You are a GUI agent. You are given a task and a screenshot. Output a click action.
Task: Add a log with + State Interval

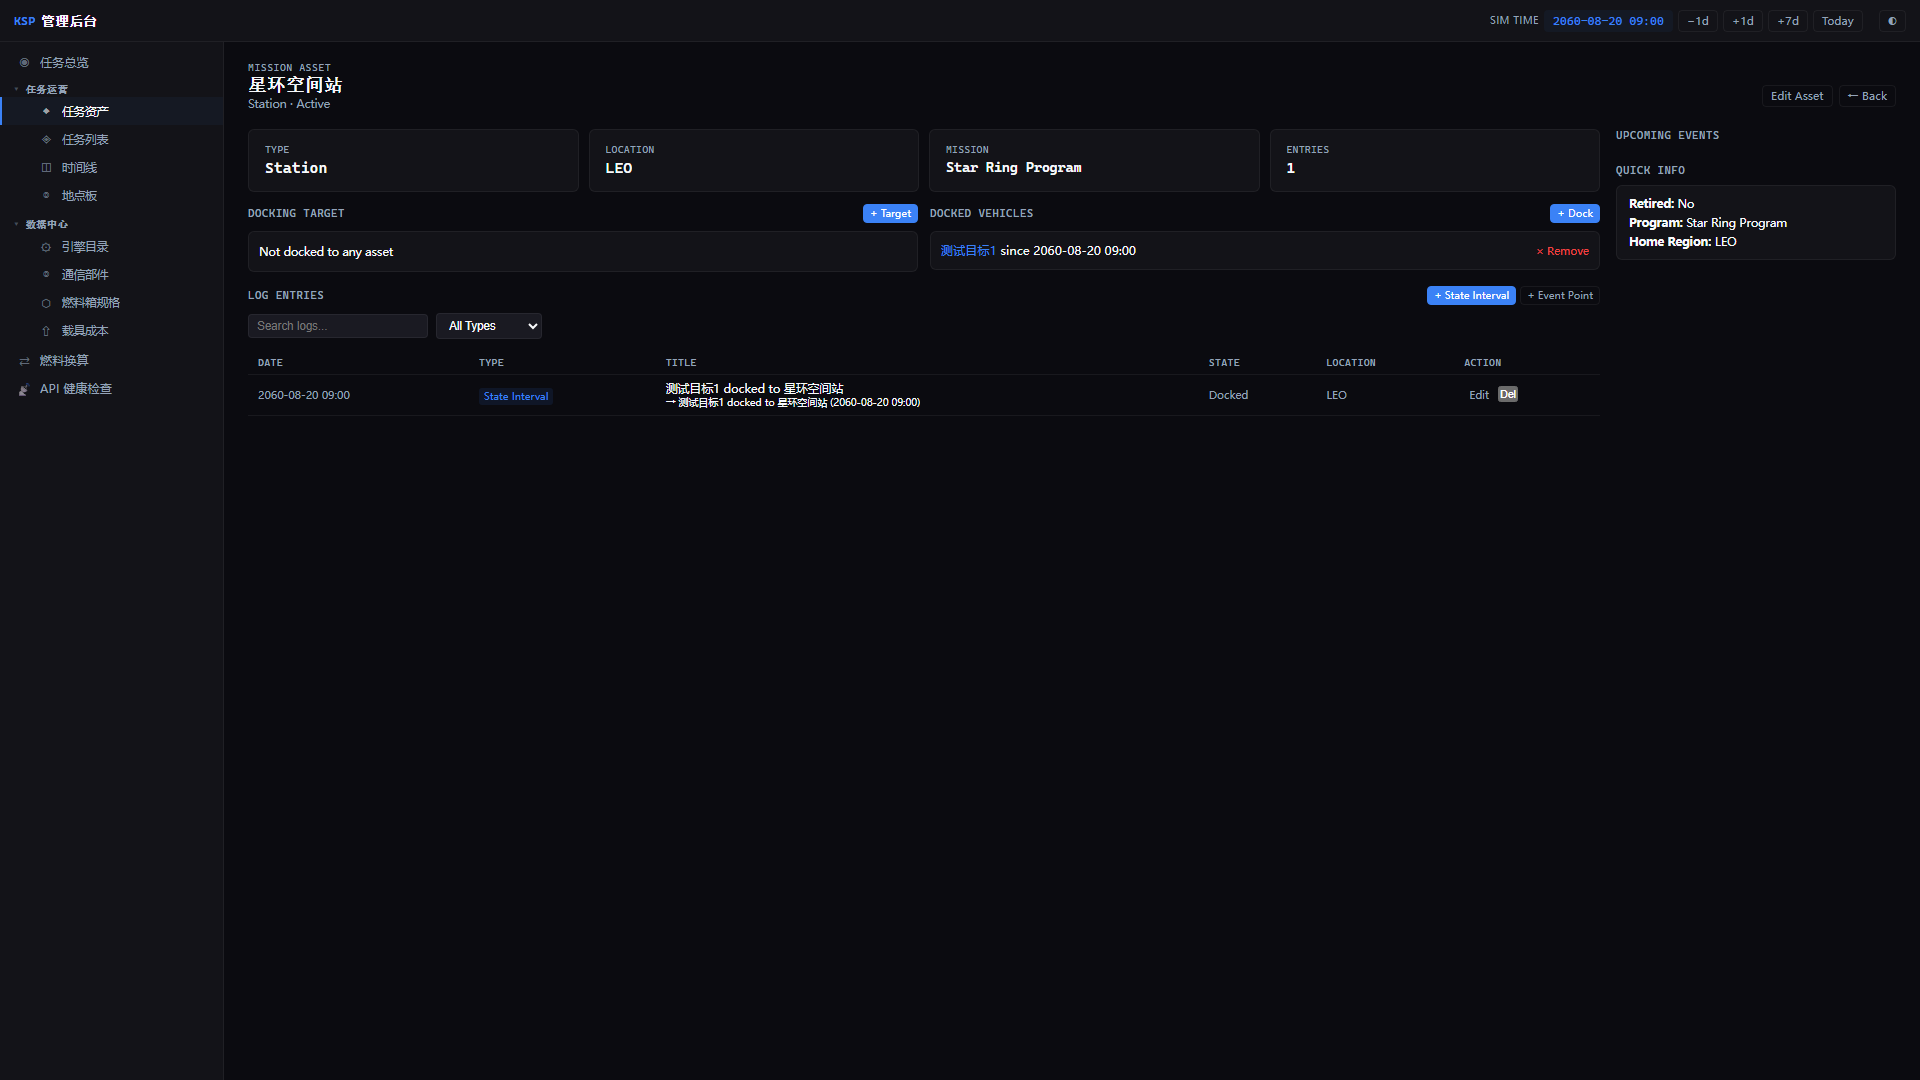(x=1471, y=295)
